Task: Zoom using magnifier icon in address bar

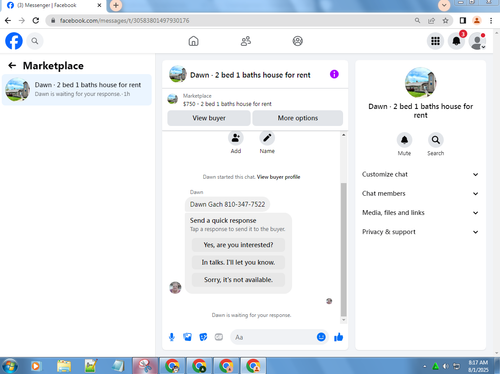Action: click(x=417, y=21)
